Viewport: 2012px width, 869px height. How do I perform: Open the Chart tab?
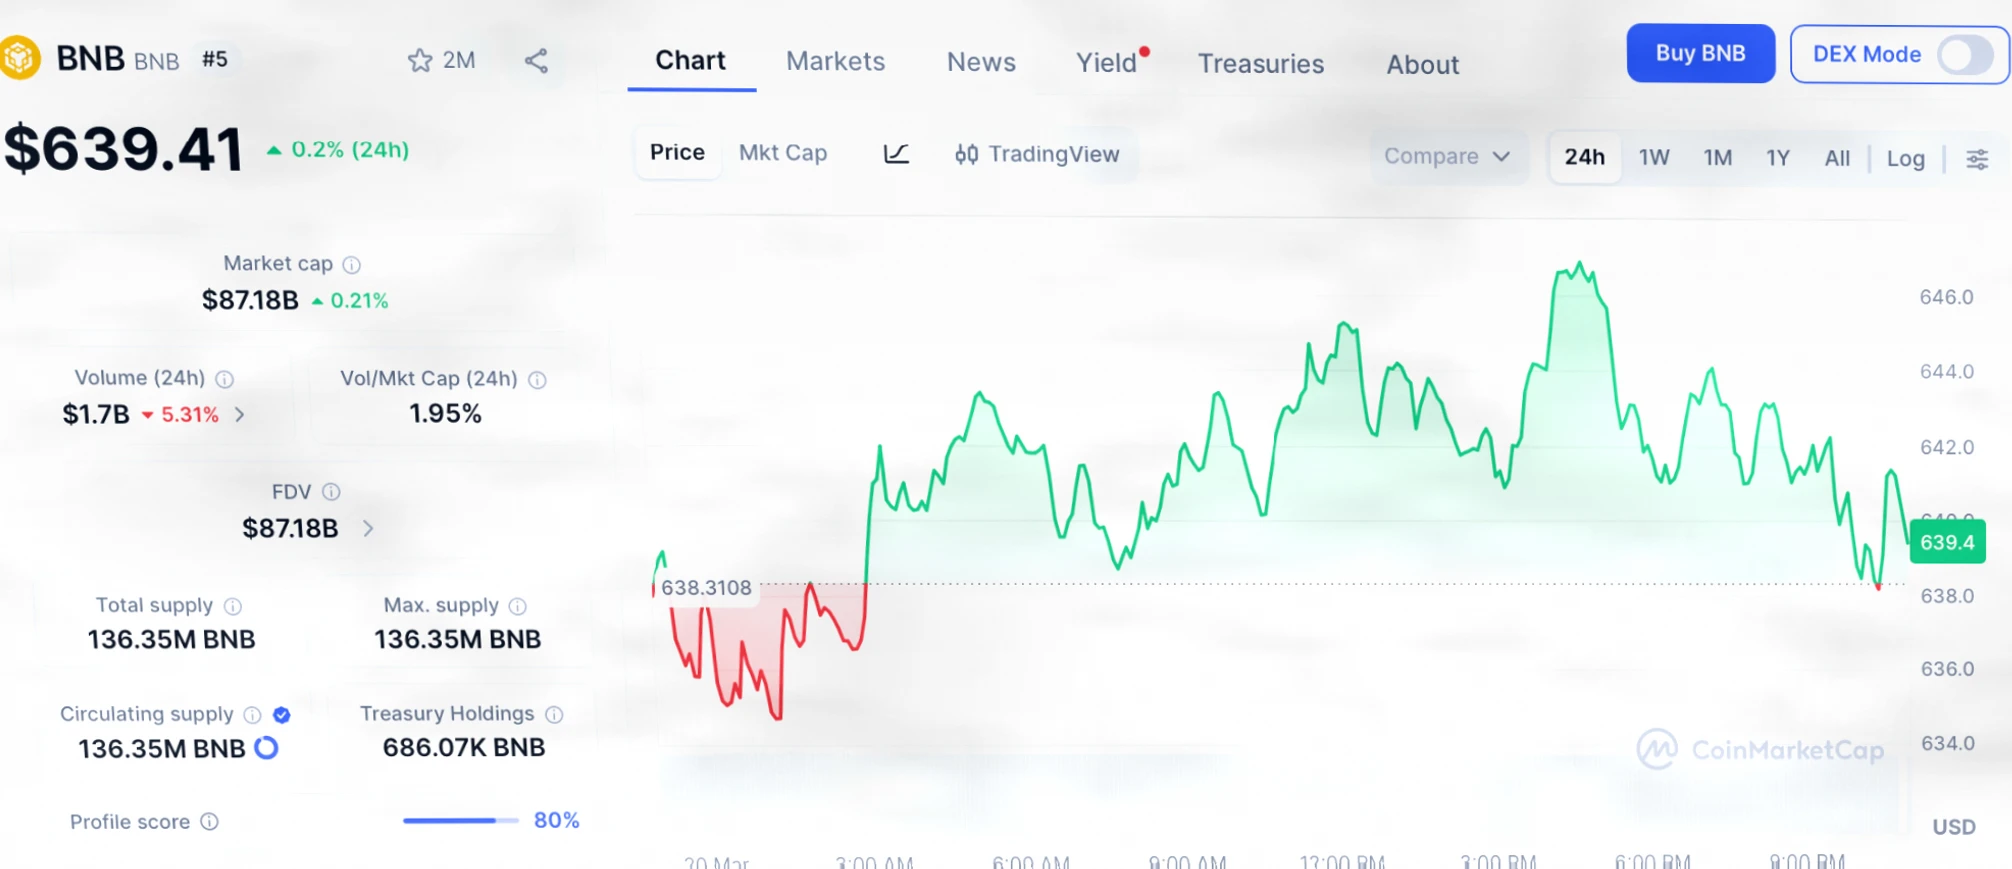[690, 61]
